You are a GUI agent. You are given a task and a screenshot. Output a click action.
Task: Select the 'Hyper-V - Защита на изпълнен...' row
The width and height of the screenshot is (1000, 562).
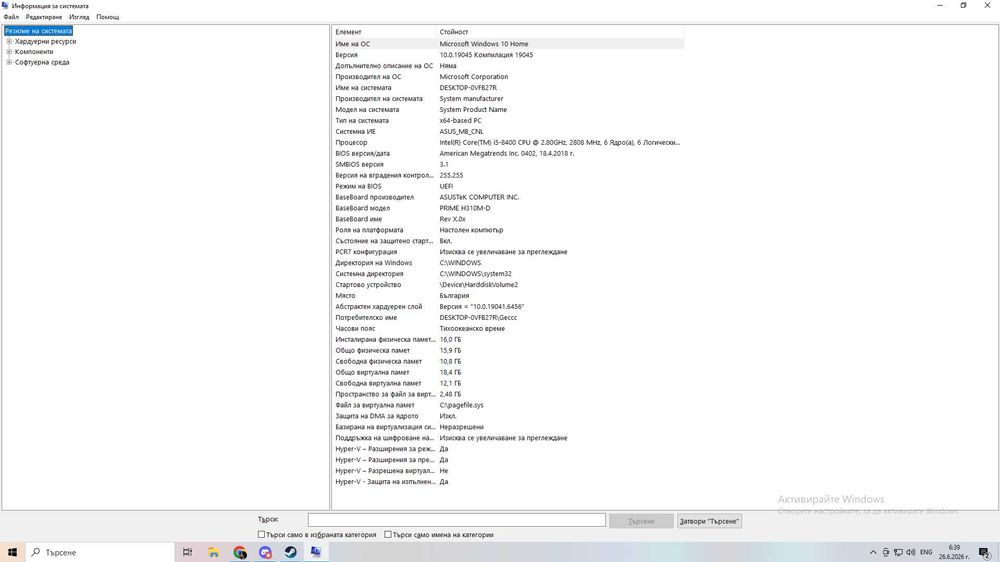point(508,482)
